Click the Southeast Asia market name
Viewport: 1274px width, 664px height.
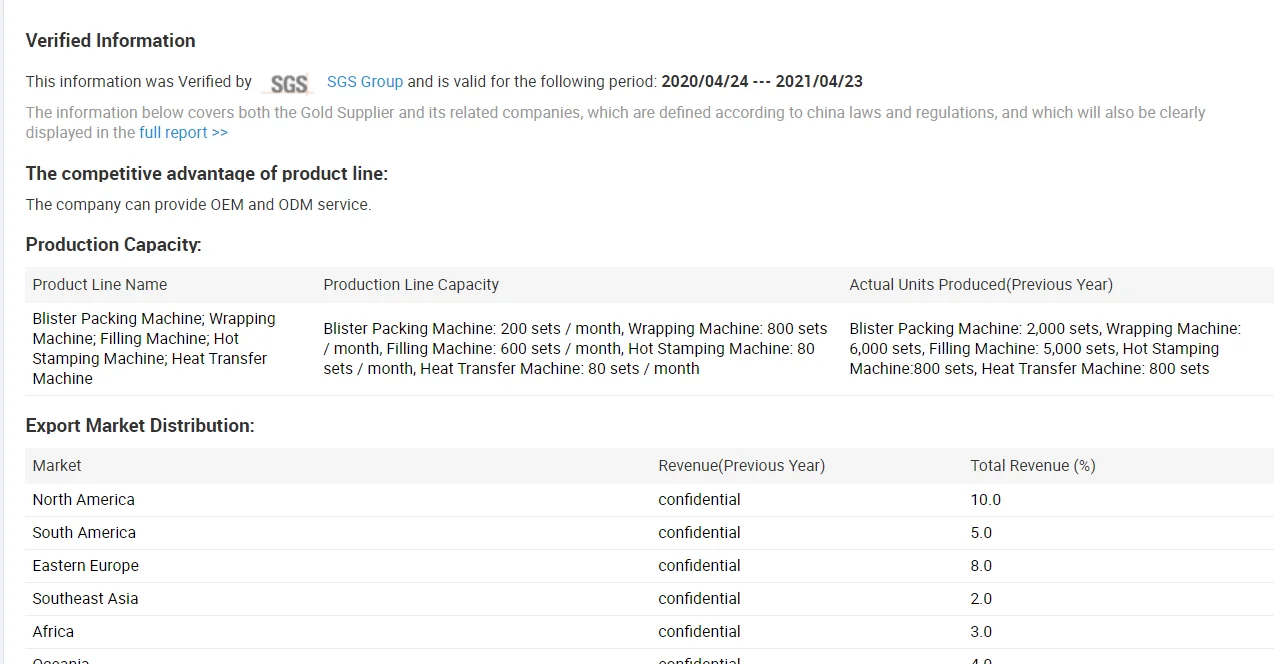tap(85, 599)
